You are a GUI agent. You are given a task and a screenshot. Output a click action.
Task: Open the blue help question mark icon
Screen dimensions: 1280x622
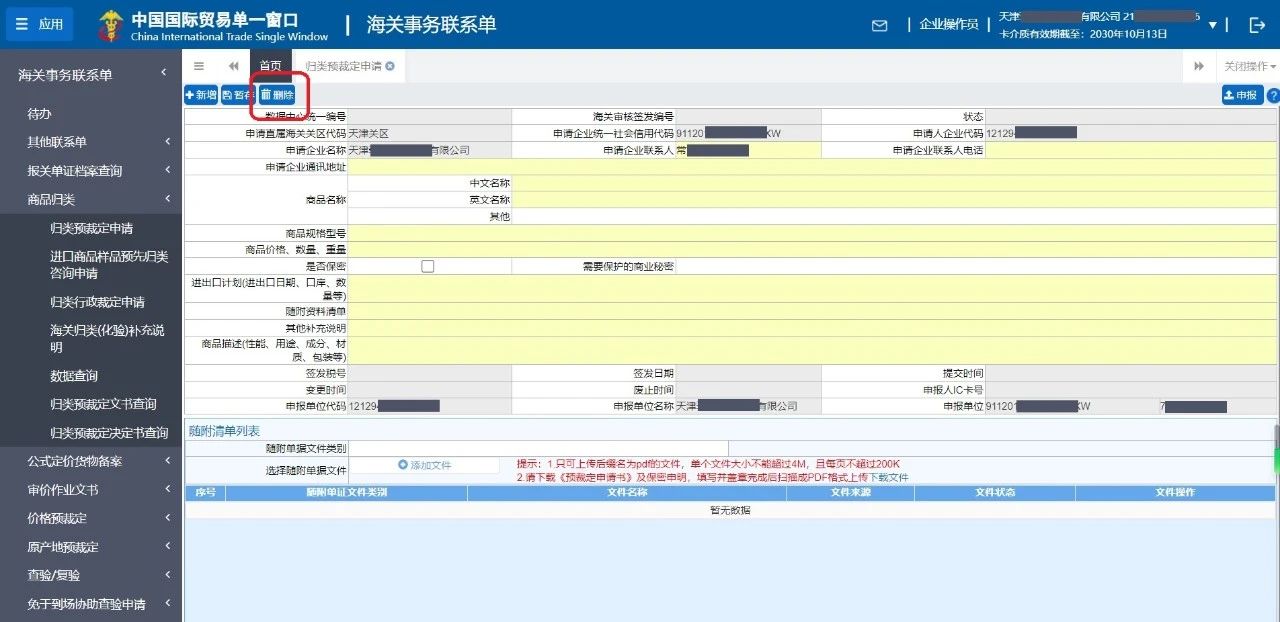[1273, 96]
